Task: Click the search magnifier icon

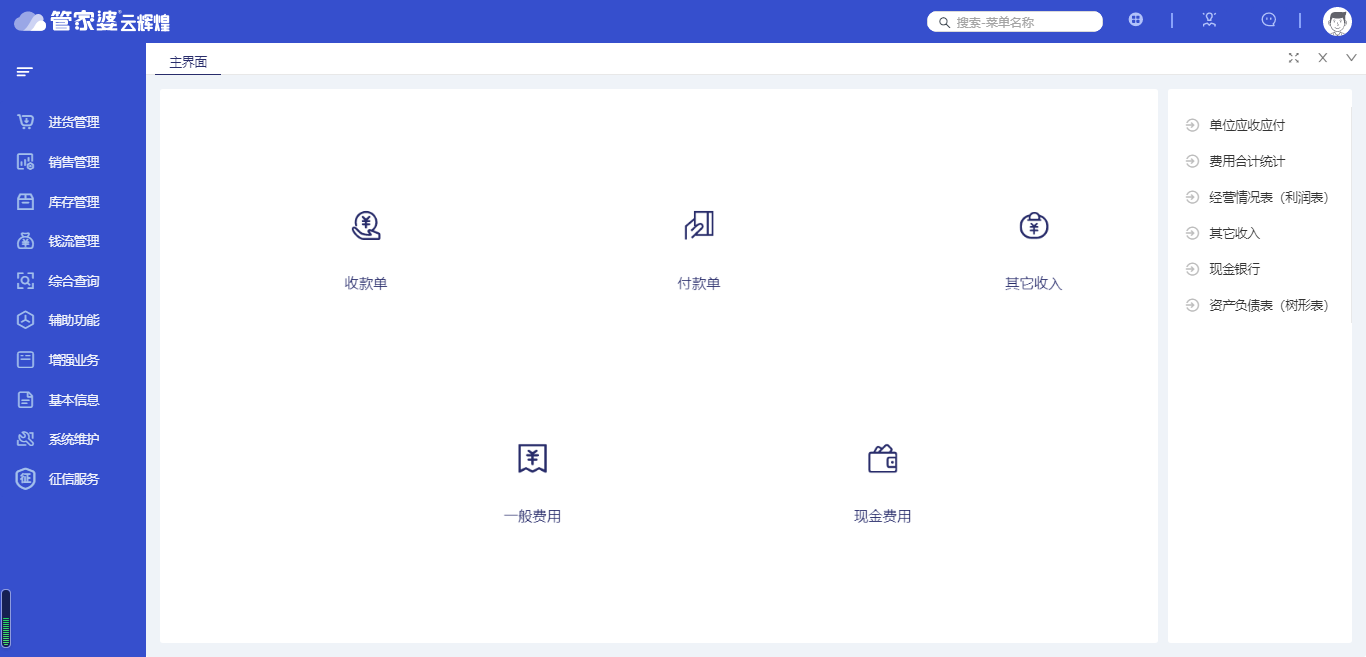Action: tap(944, 22)
